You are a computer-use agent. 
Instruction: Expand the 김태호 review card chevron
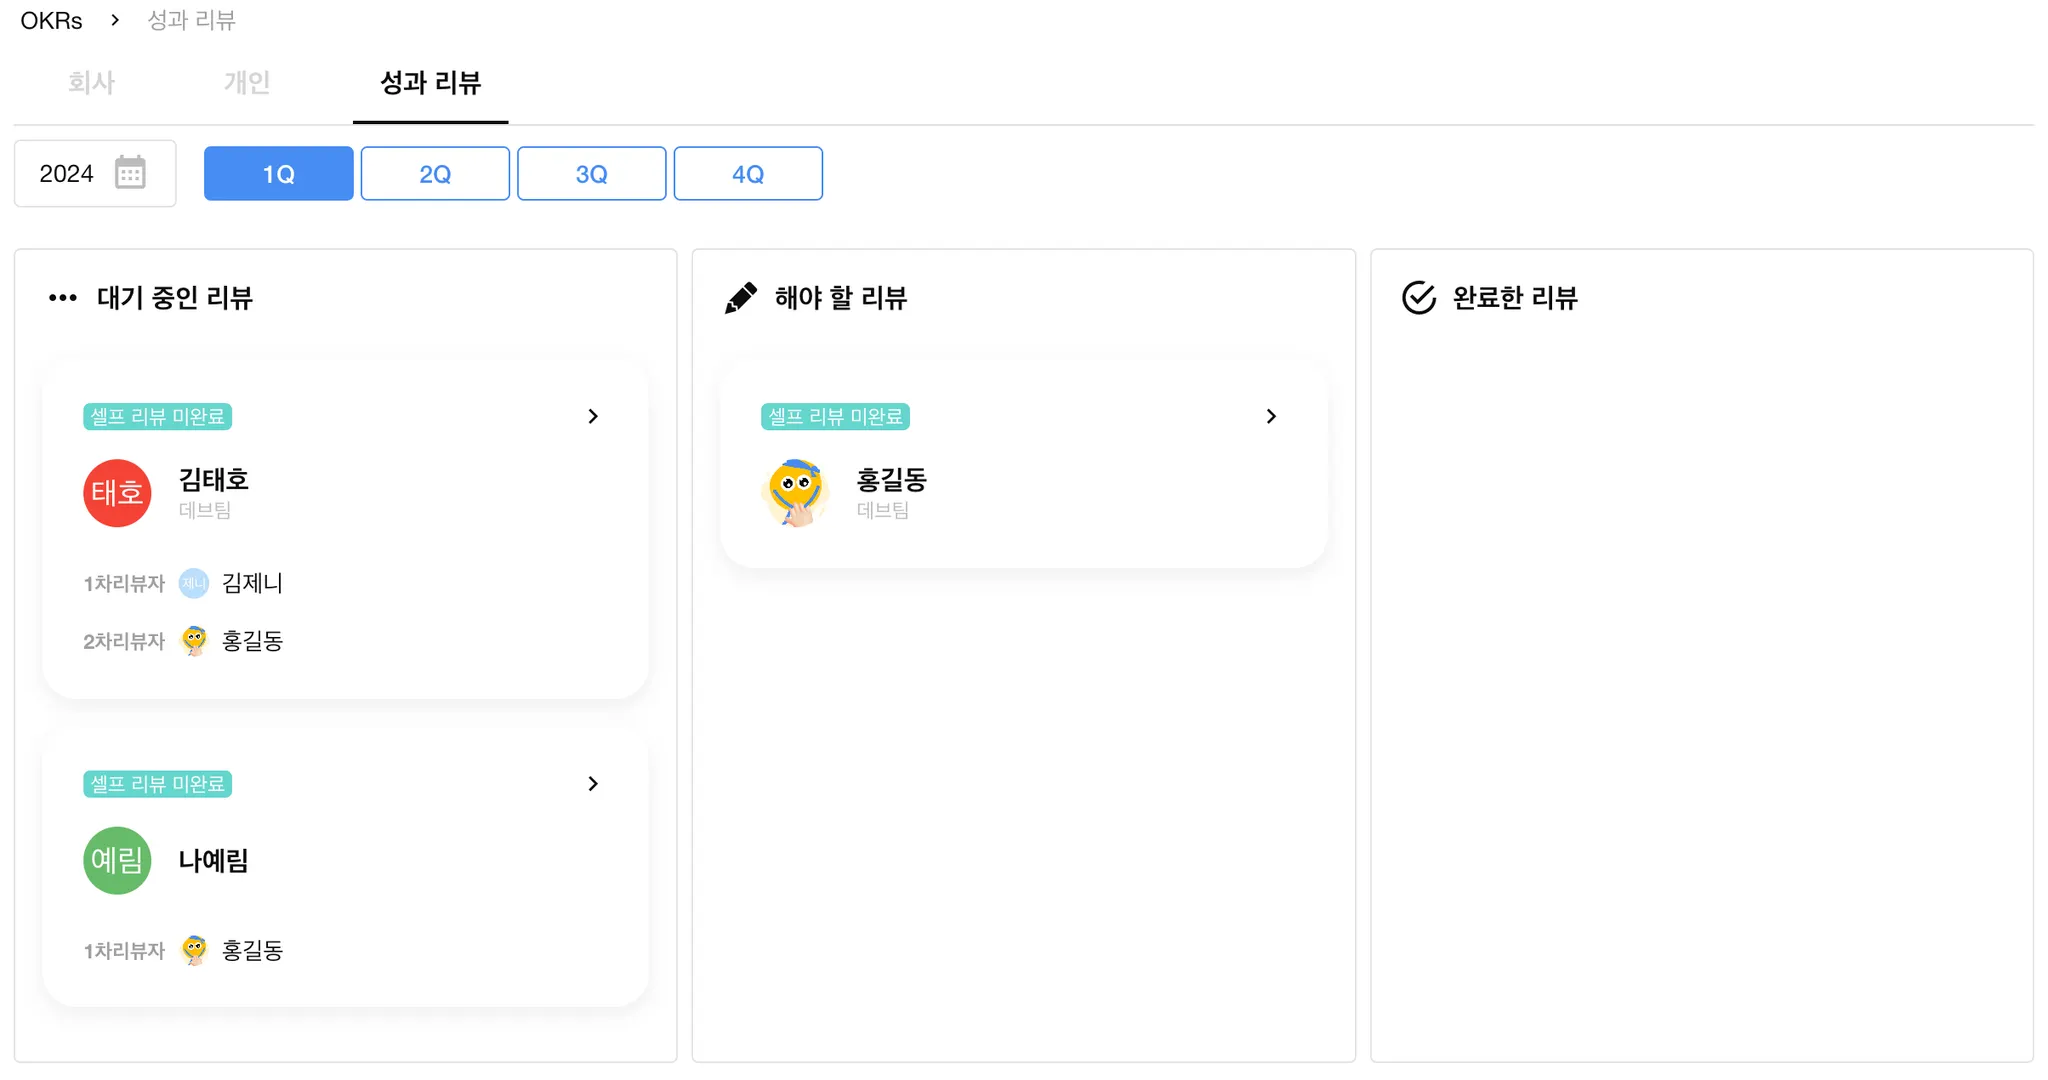click(x=593, y=416)
